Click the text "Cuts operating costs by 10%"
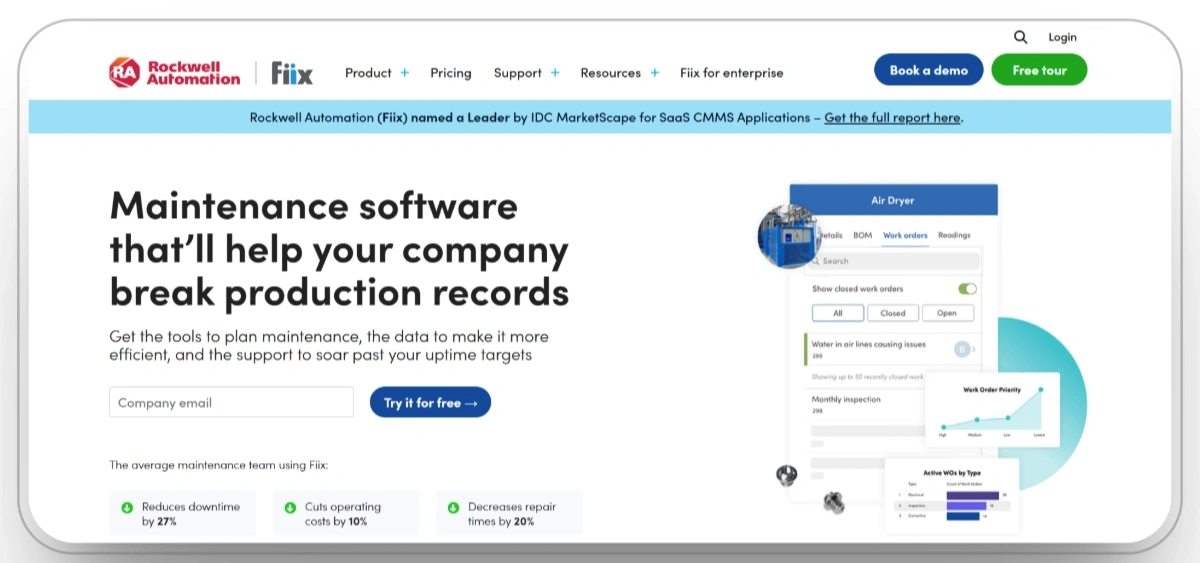 point(343,514)
